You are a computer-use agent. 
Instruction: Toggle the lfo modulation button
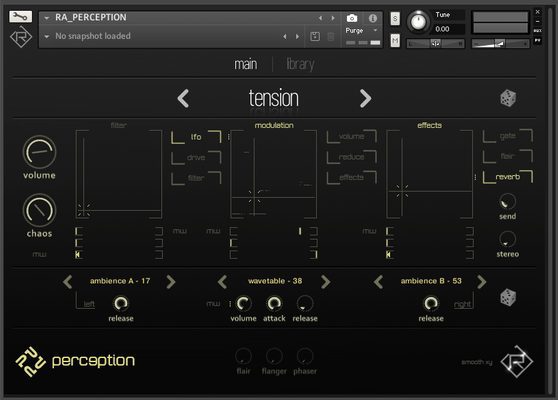coord(196,137)
